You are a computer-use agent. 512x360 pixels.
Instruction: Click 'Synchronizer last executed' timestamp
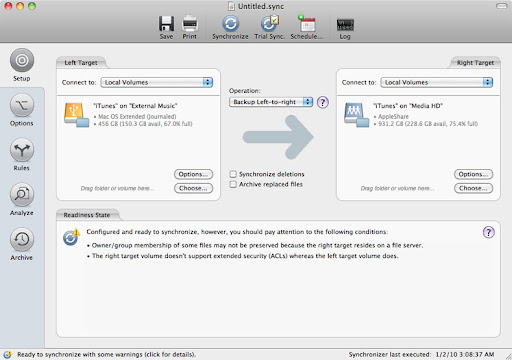[421, 354]
